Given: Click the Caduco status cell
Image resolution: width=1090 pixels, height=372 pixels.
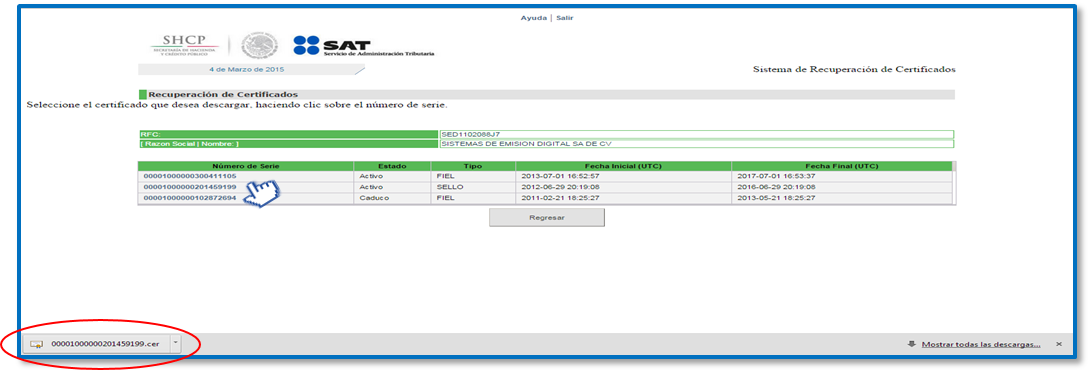Looking at the screenshot, I should (392, 198).
